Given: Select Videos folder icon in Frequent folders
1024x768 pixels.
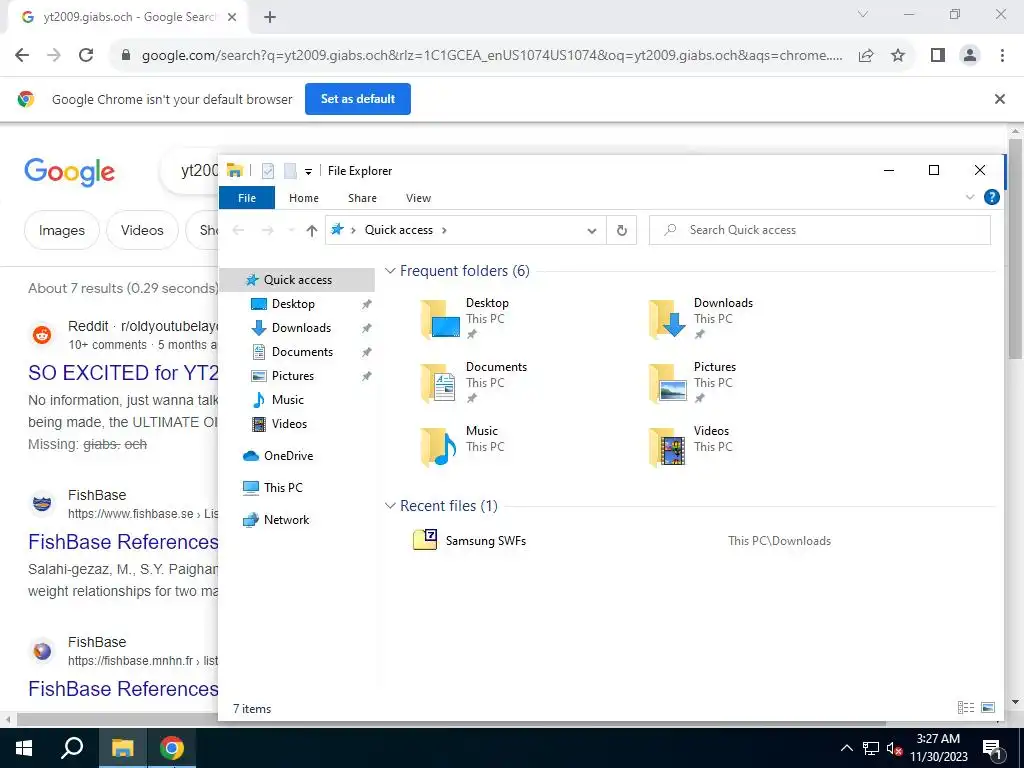Looking at the screenshot, I should point(667,447).
